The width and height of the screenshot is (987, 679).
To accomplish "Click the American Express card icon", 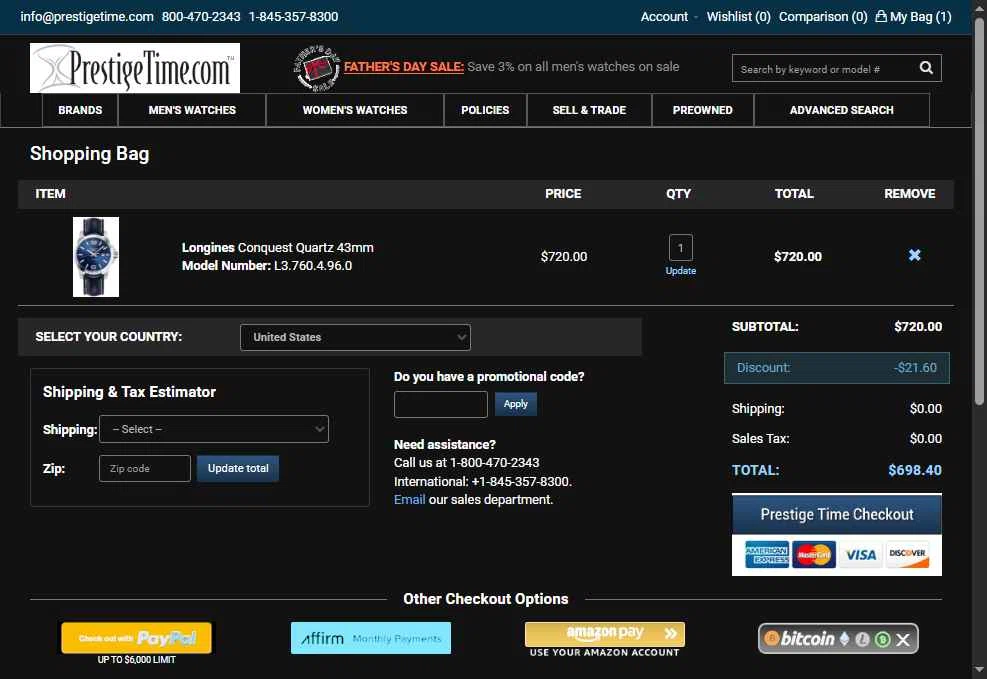I will tap(767, 554).
